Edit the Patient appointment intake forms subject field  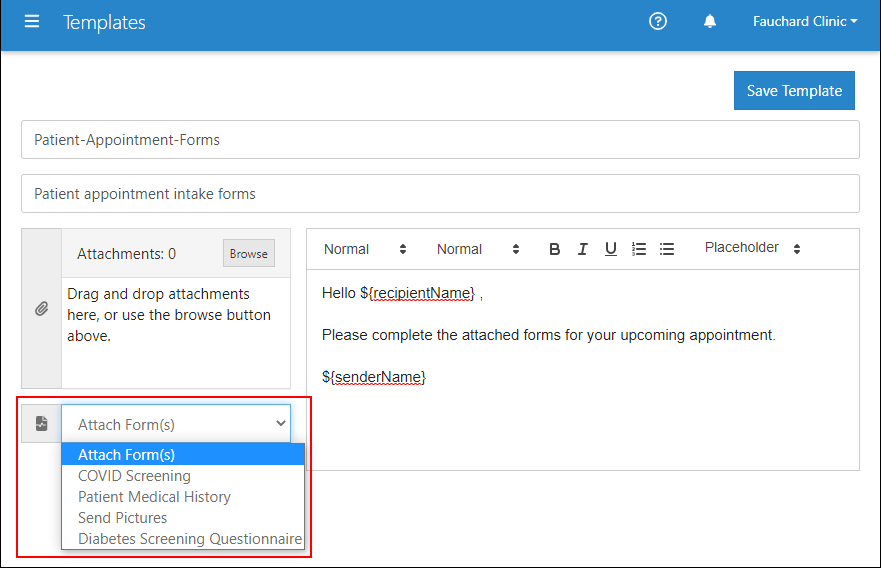pos(440,193)
